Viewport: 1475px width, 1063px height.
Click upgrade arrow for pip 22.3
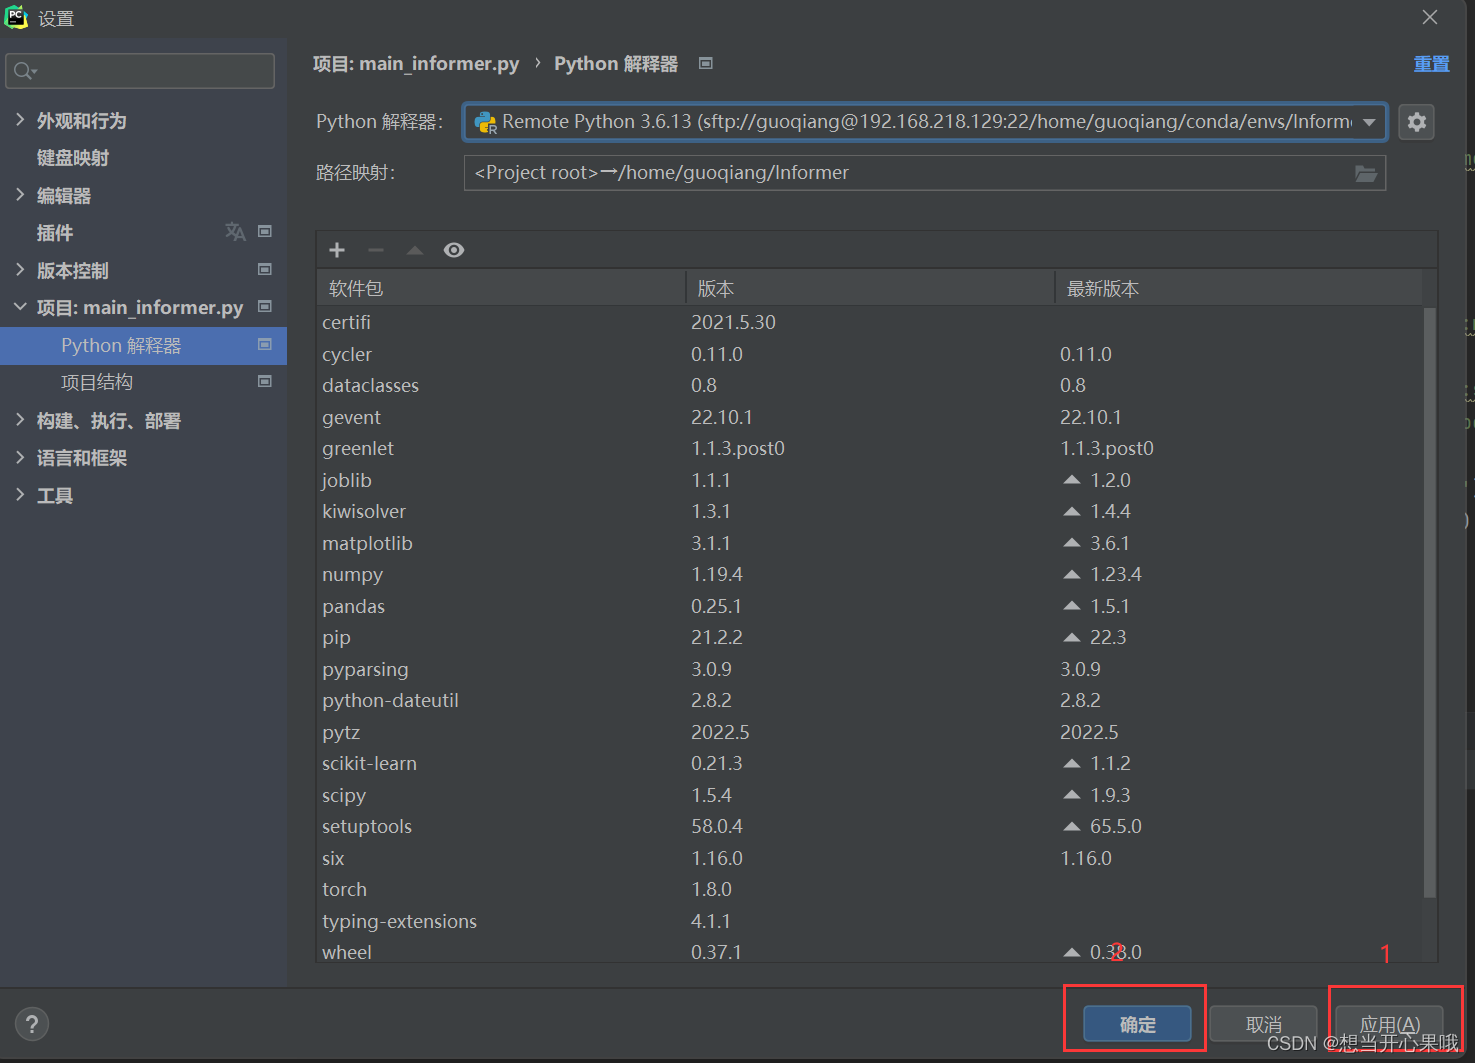pyautogui.click(x=1072, y=637)
